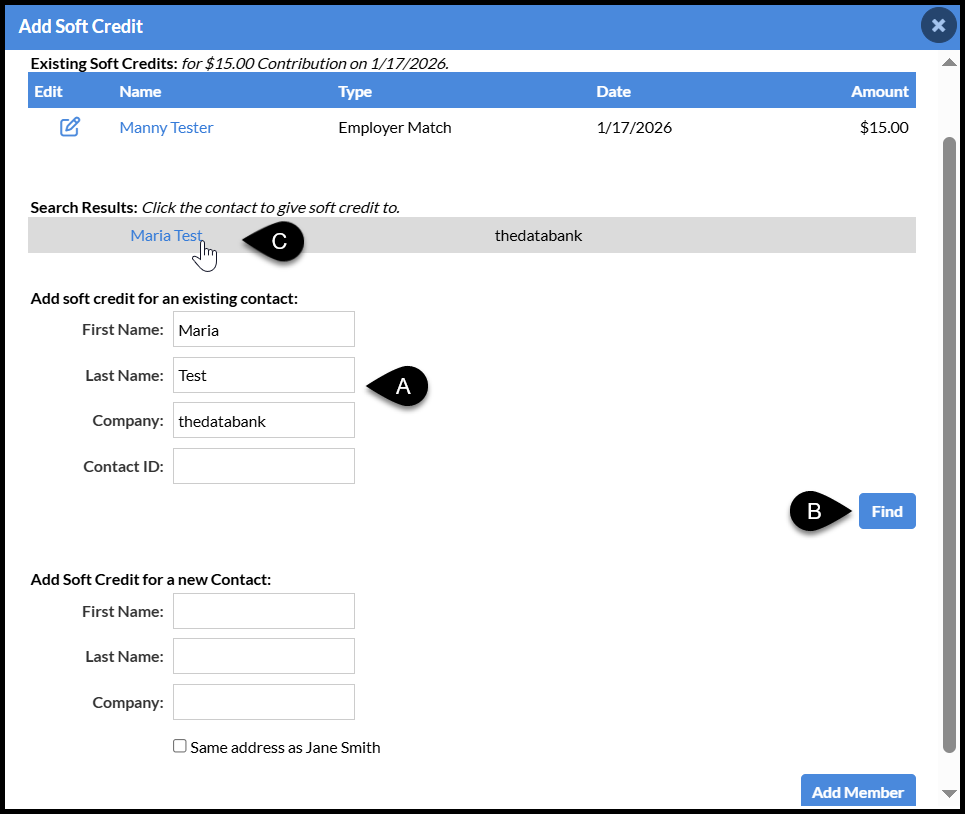Image resolution: width=965 pixels, height=814 pixels.
Task: Click into the Contact ID field
Action: click(x=263, y=466)
